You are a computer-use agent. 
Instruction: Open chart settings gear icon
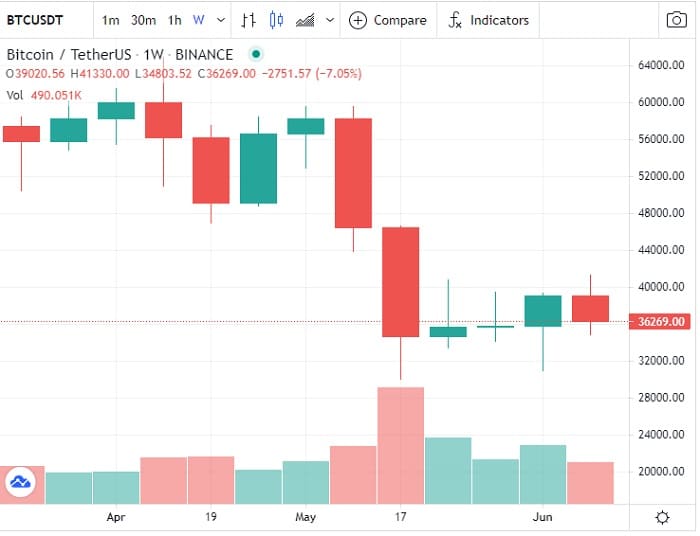(x=662, y=517)
